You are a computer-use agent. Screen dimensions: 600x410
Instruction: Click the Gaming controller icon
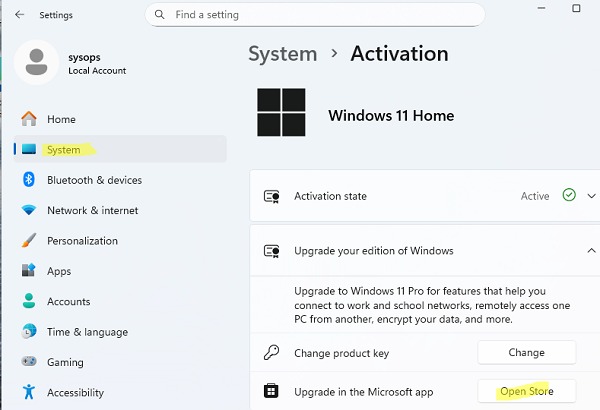[29, 361]
